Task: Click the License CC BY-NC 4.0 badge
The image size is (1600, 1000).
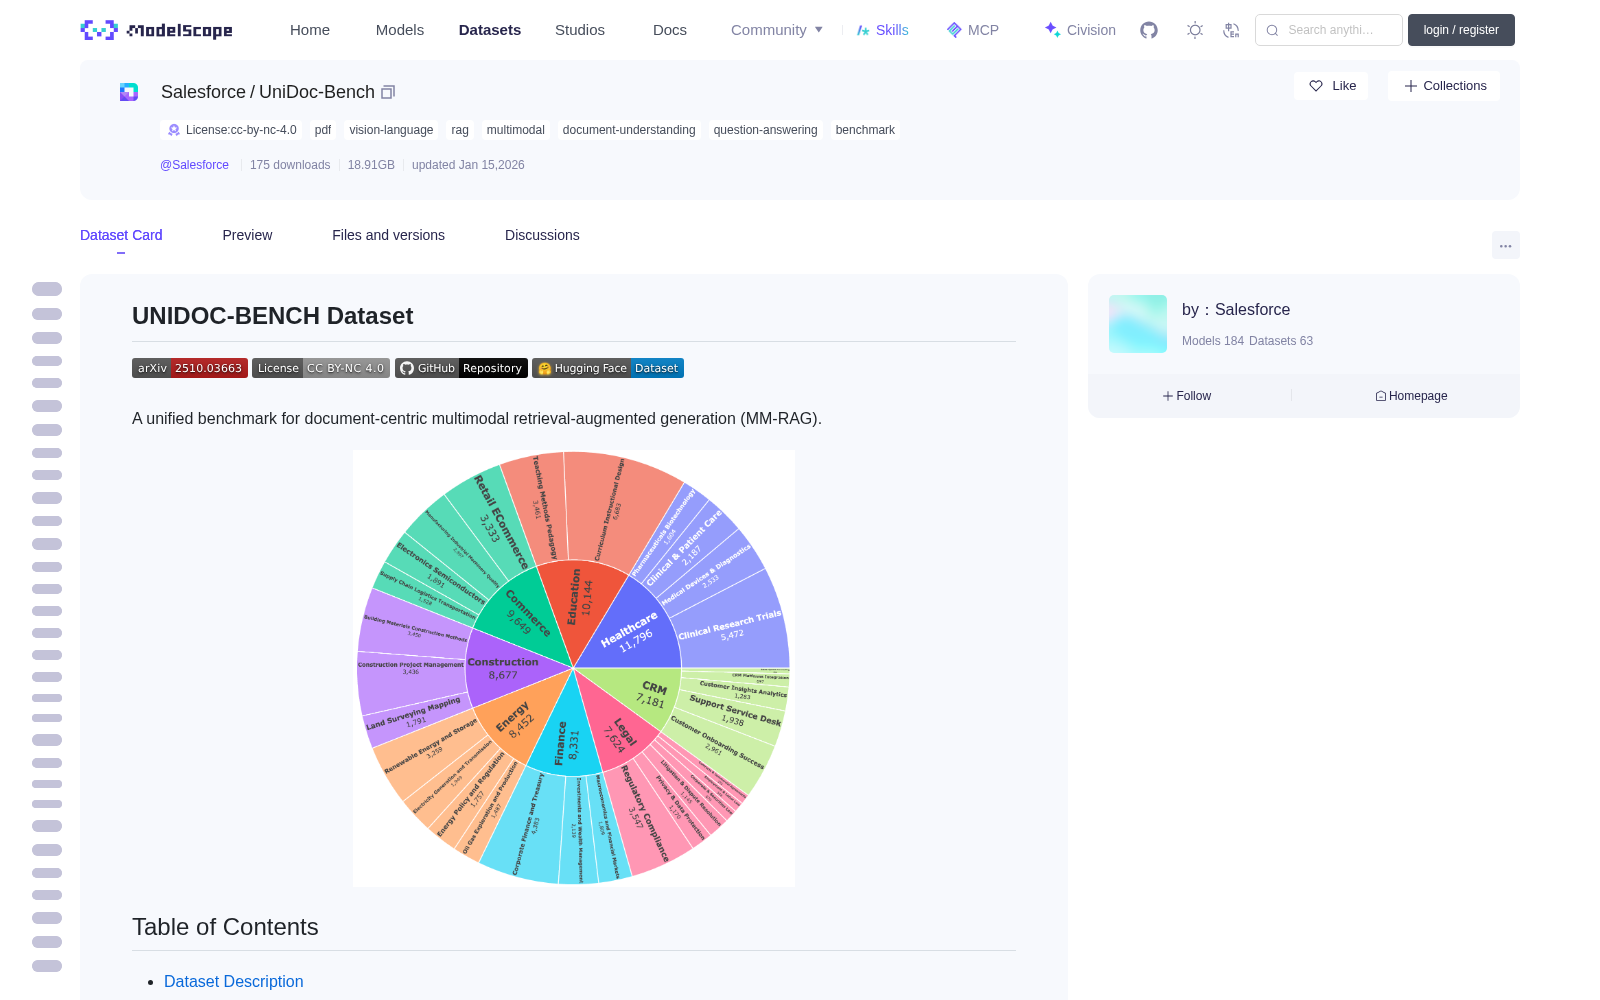Action: pyautogui.click(x=321, y=368)
